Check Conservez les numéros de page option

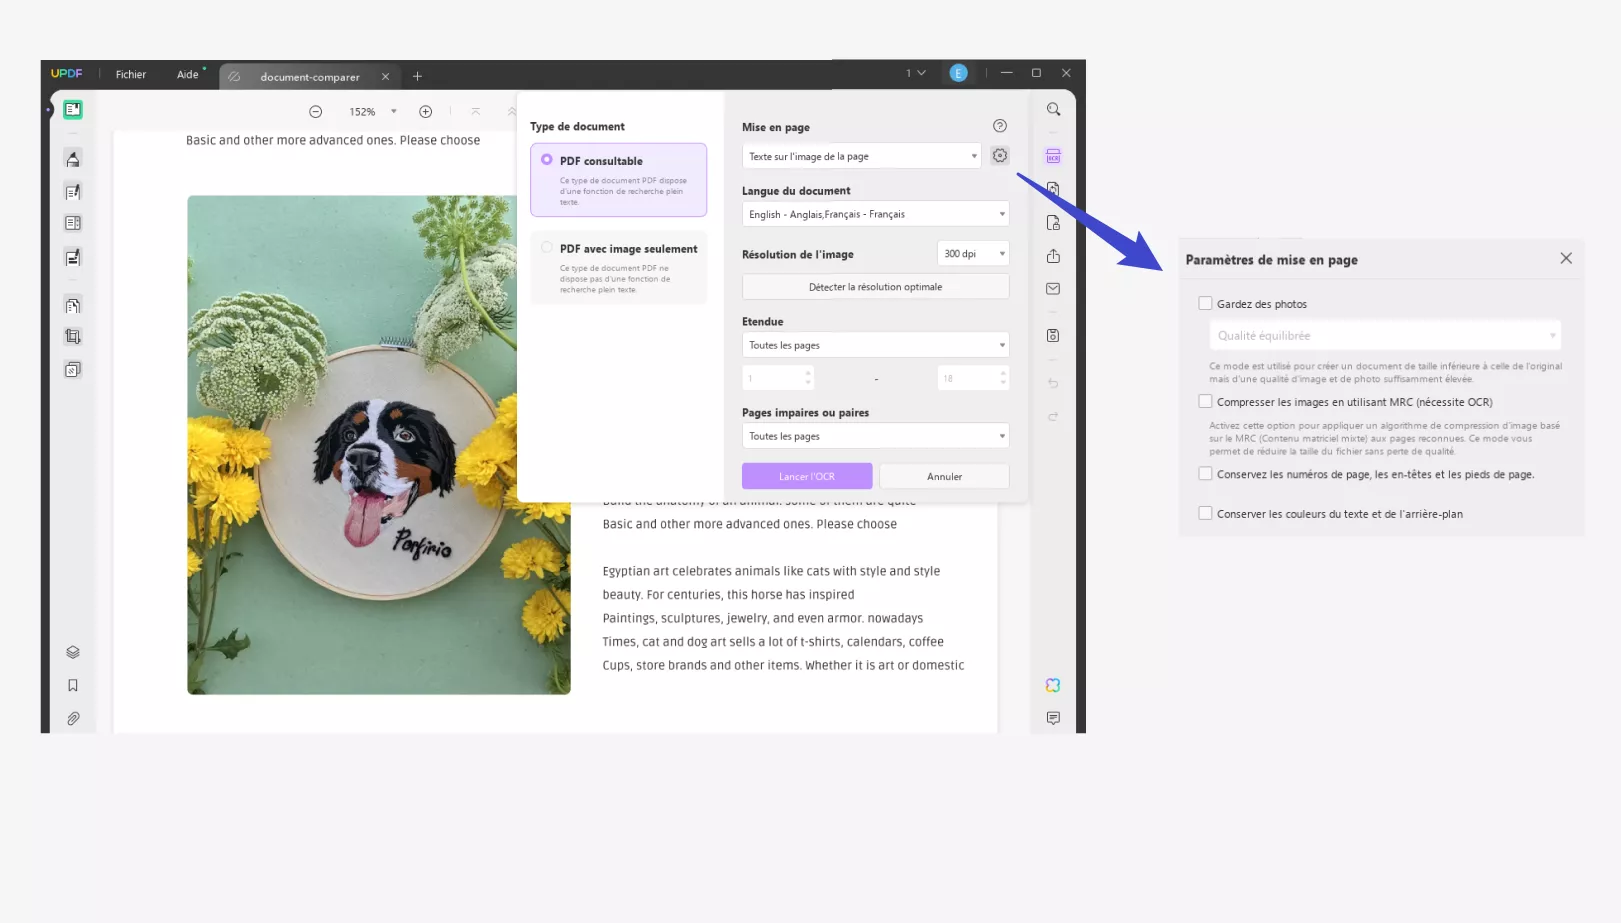click(1206, 474)
